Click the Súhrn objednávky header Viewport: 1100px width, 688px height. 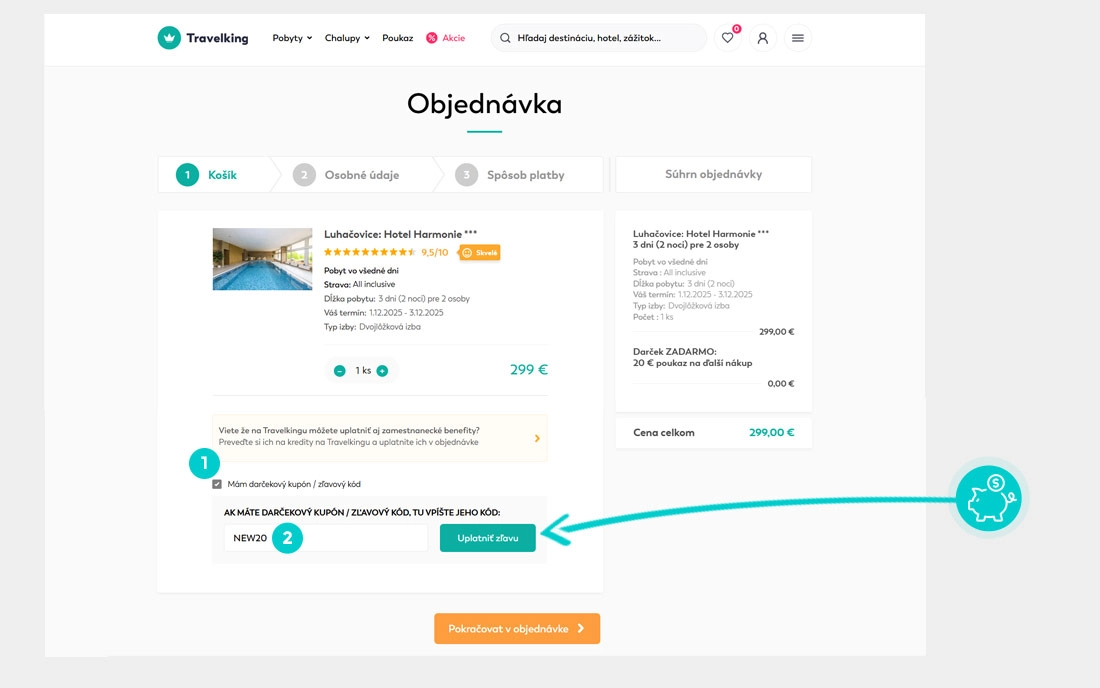tap(713, 174)
